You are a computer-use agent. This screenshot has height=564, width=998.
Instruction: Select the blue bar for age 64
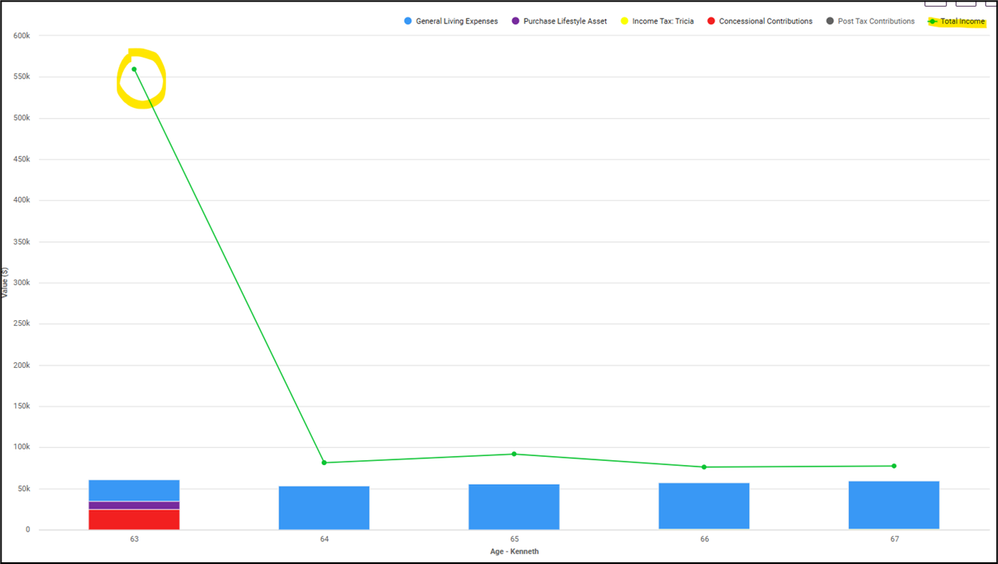[324, 508]
